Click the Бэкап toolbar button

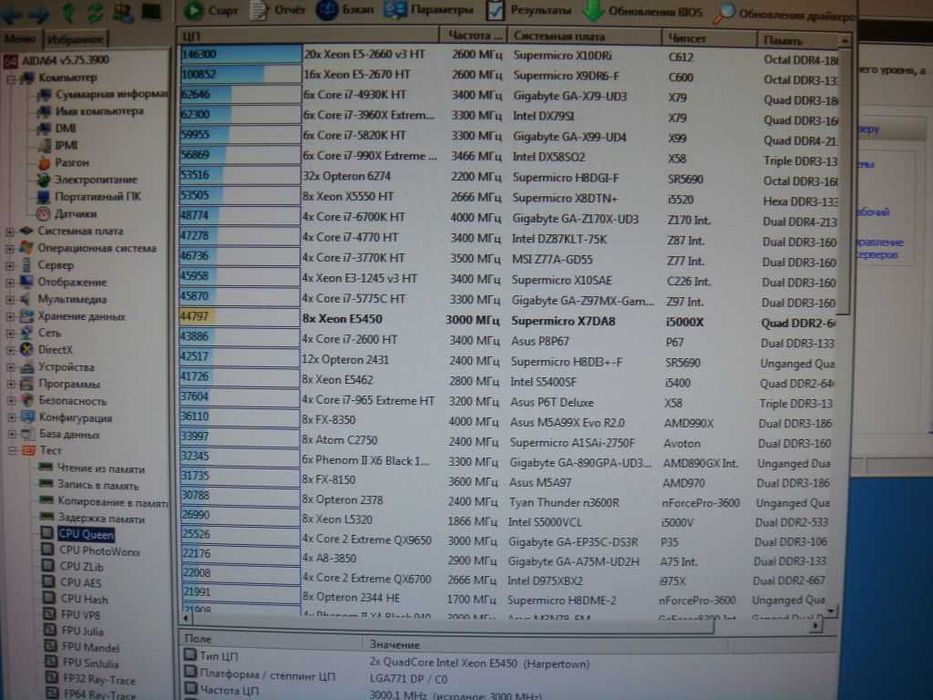click(346, 10)
